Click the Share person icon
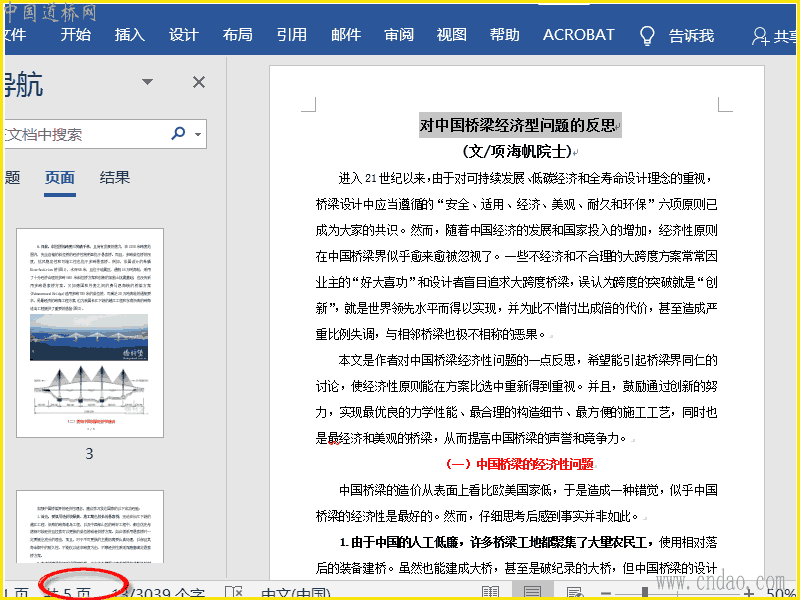 pos(760,36)
